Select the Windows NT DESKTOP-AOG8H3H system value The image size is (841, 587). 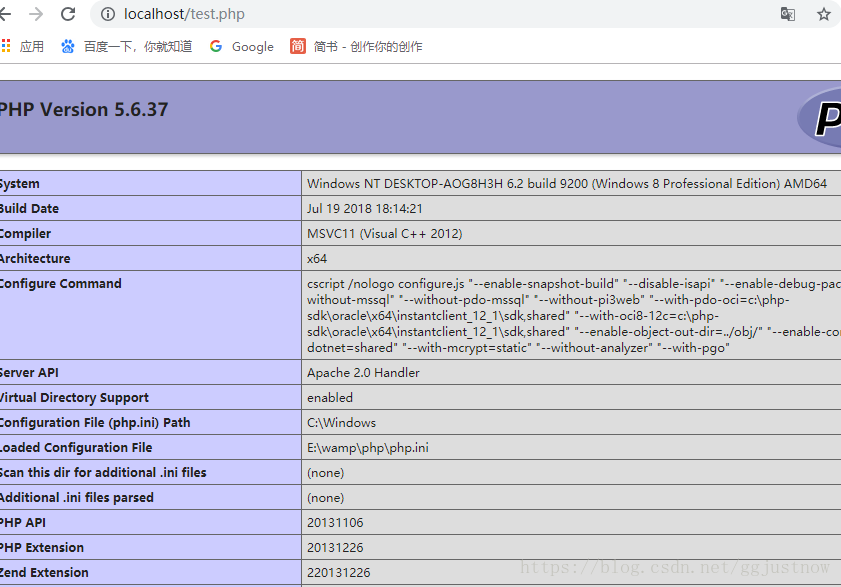click(x=567, y=184)
